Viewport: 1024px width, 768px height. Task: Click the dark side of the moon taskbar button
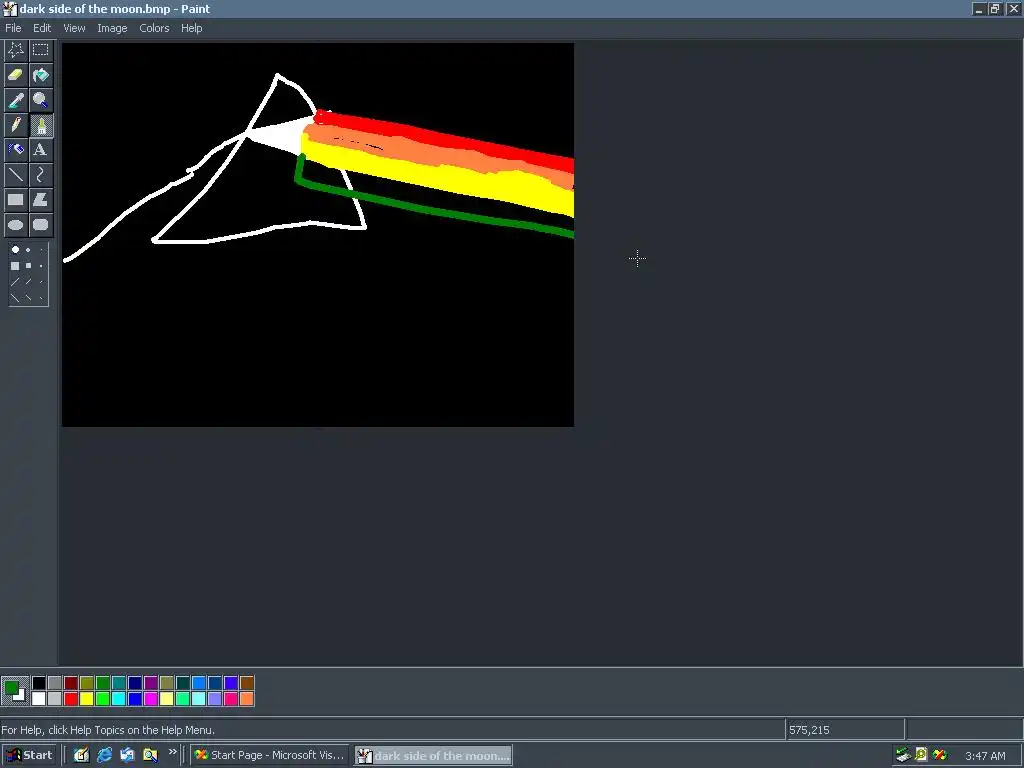tap(434, 756)
